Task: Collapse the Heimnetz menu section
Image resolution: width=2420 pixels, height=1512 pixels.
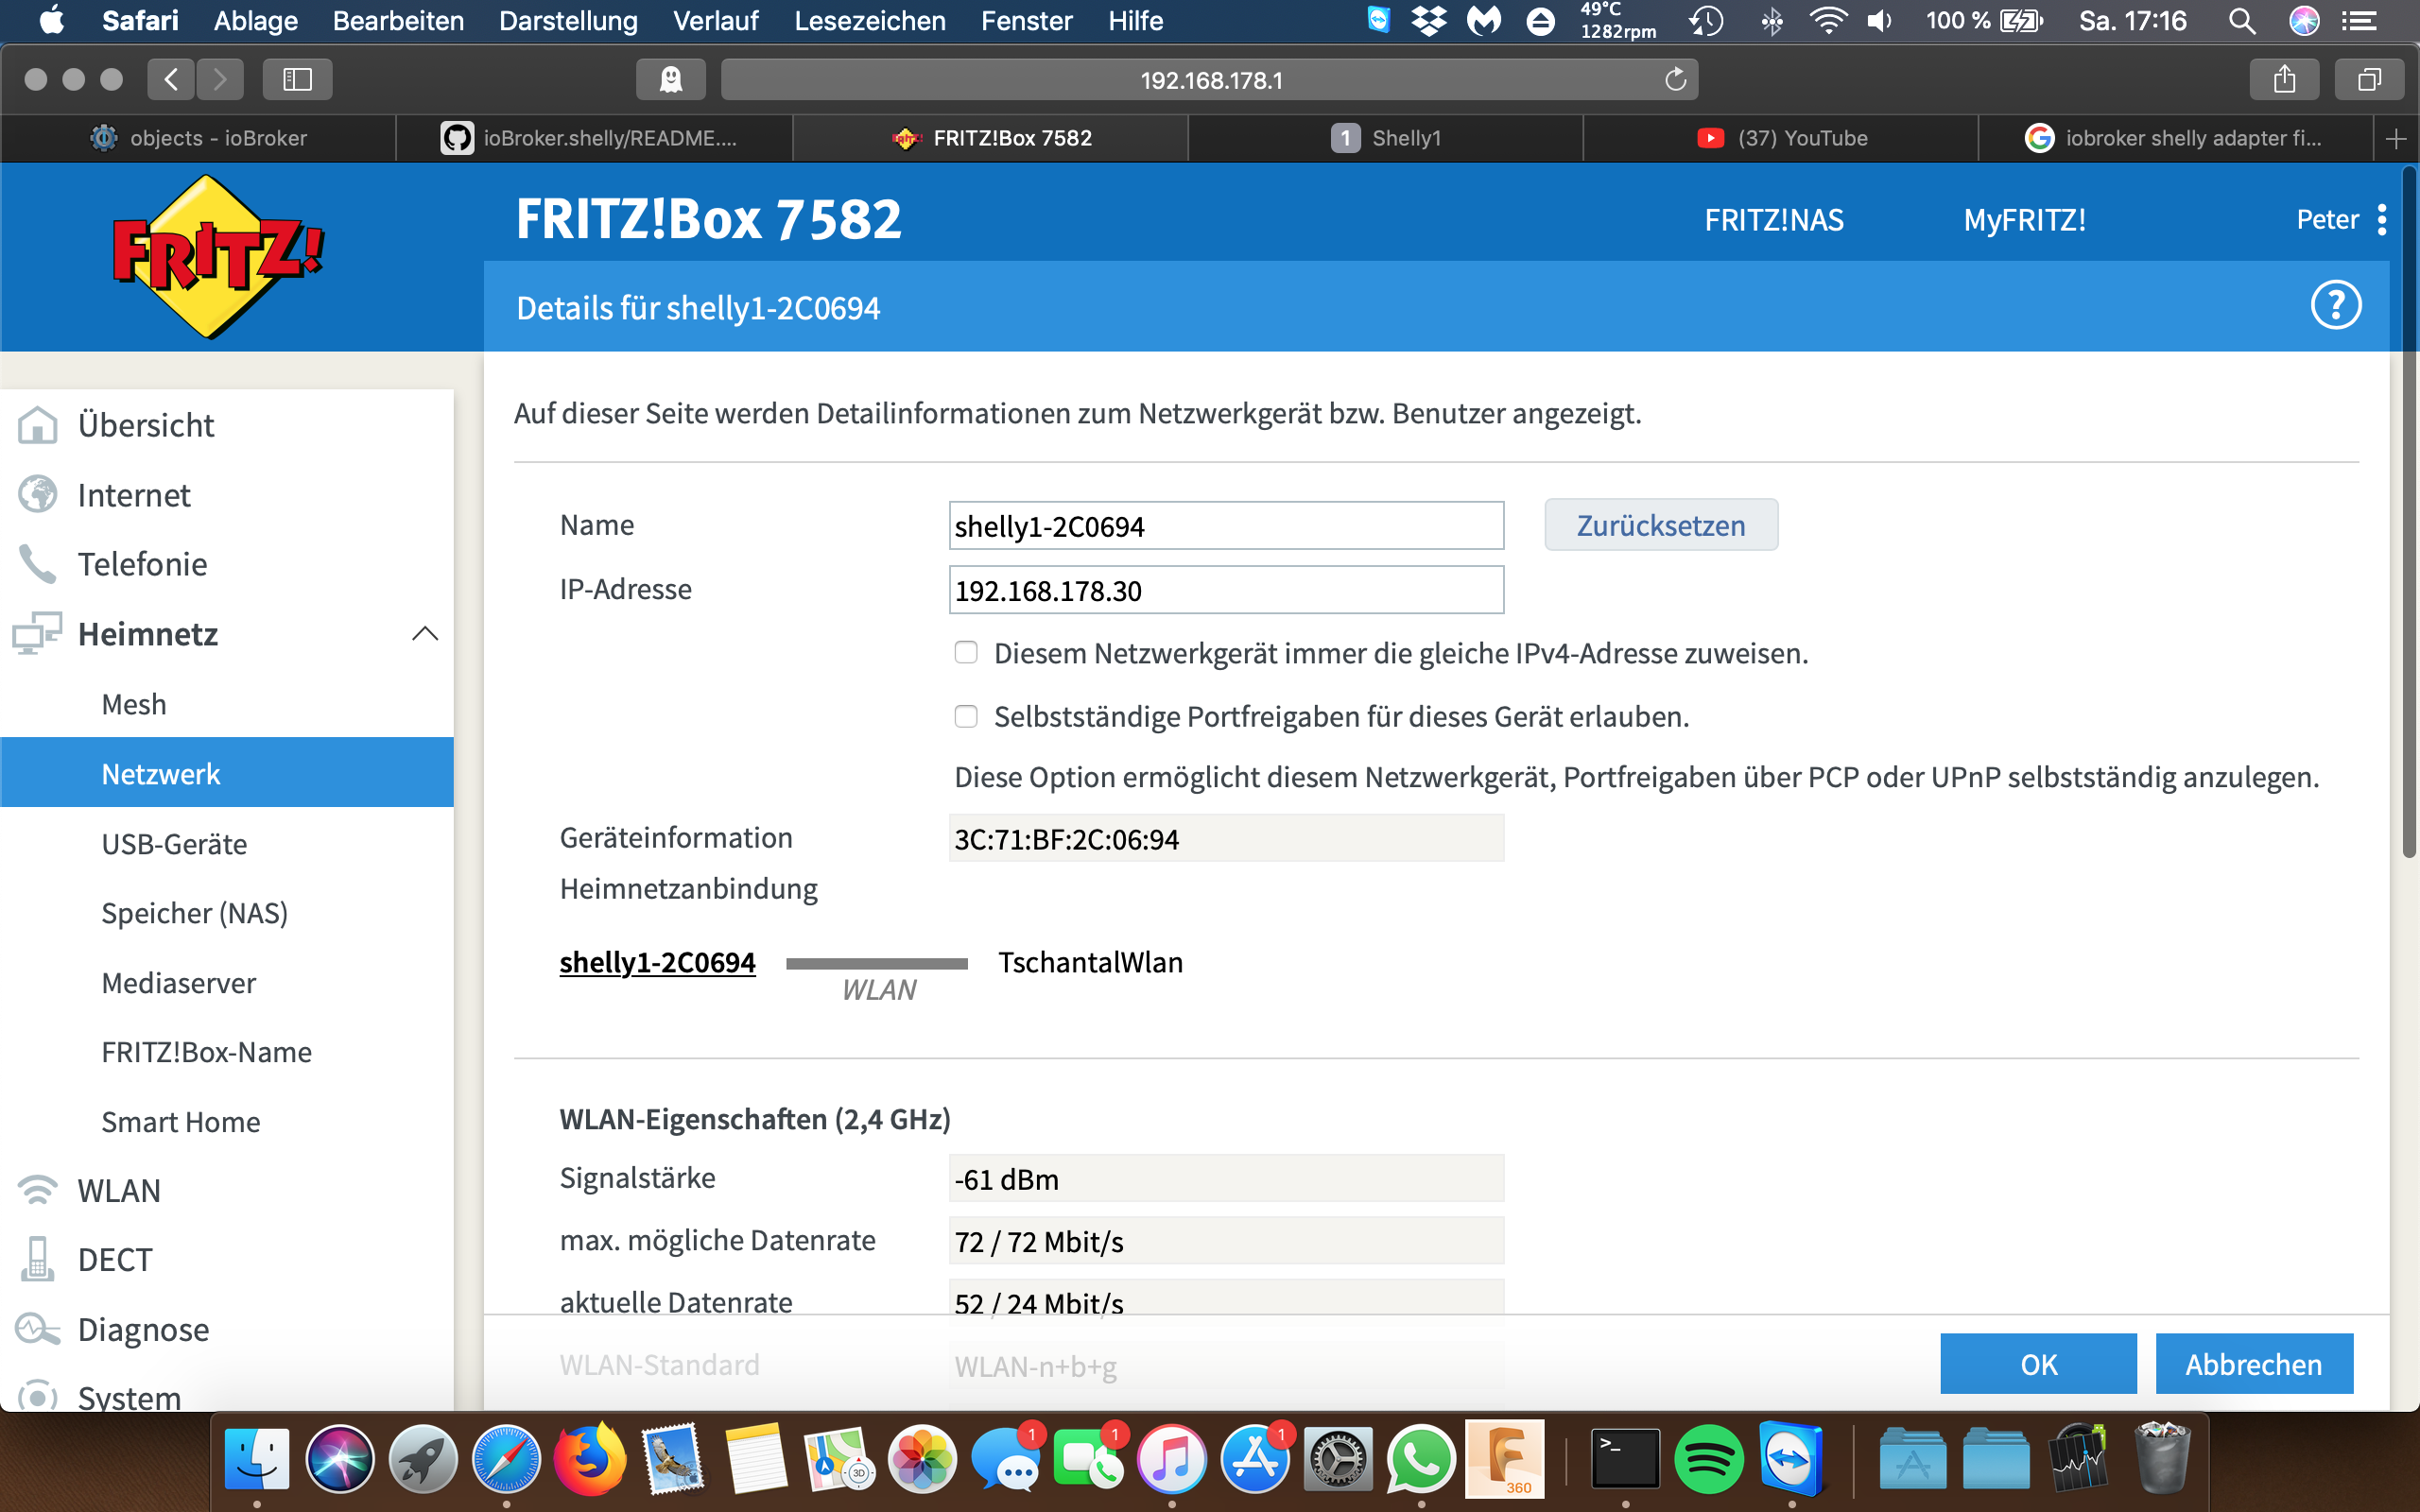Action: 424,634
